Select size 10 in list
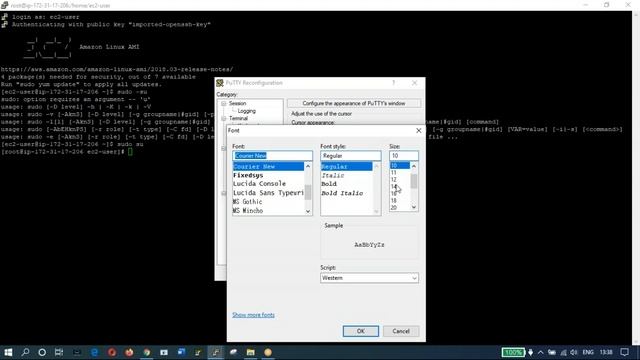Screen dimensions: 640x360 (400, 165)
